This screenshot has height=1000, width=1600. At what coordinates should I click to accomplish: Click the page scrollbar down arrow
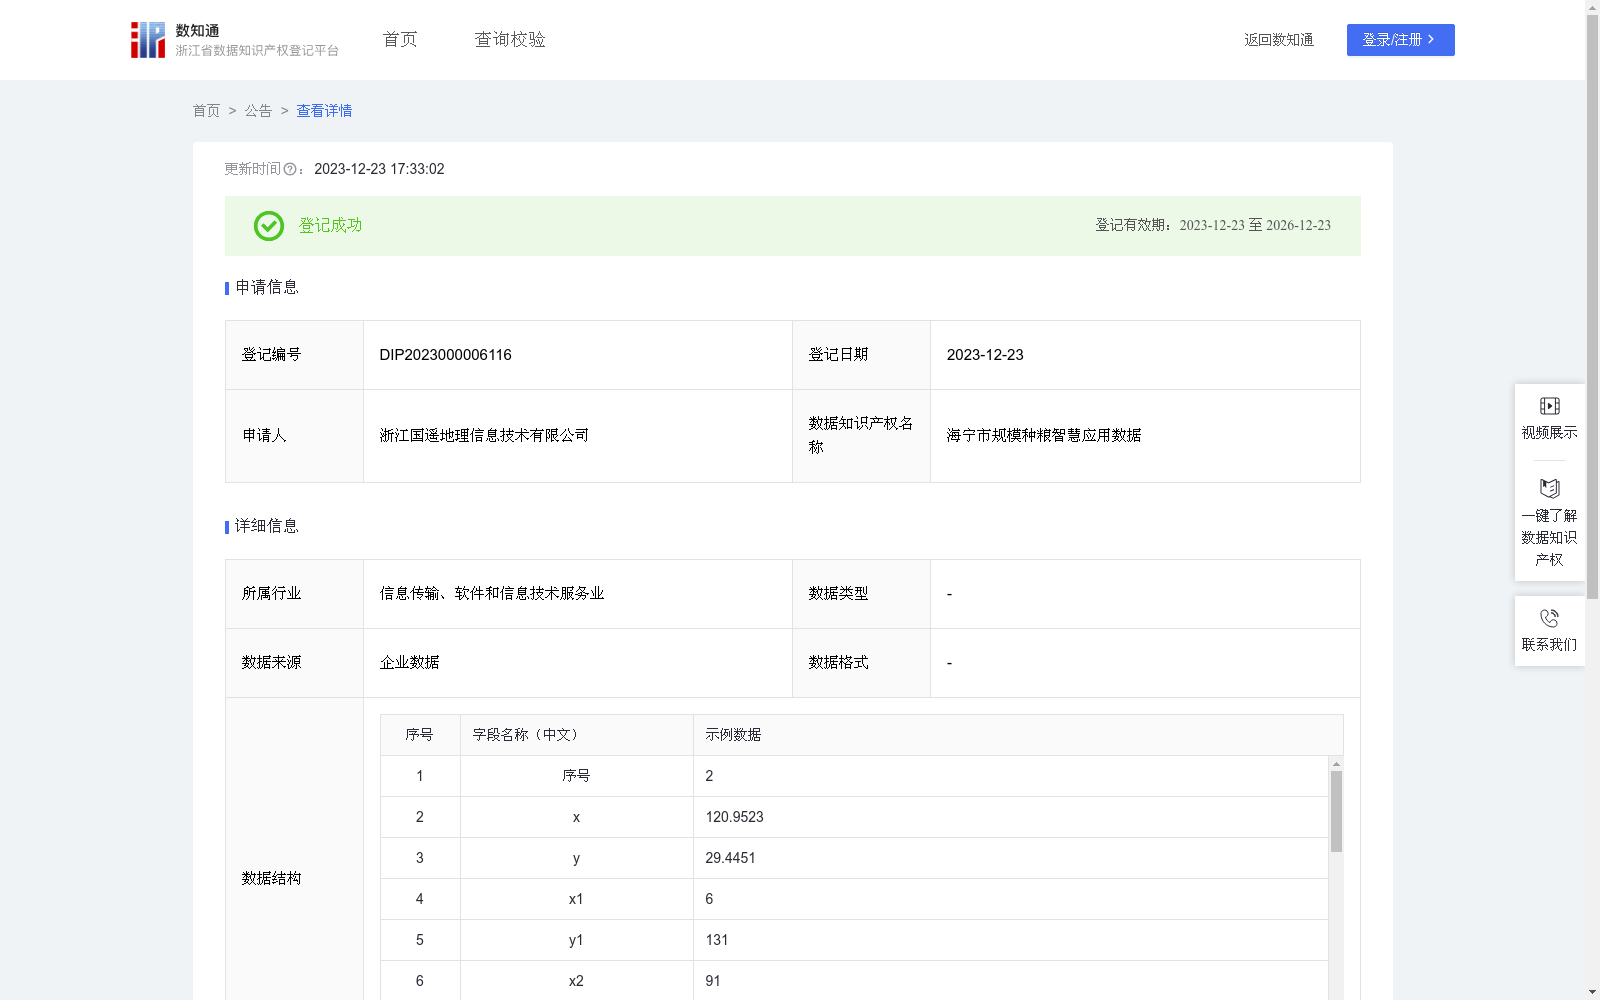tap(1592, 992)
